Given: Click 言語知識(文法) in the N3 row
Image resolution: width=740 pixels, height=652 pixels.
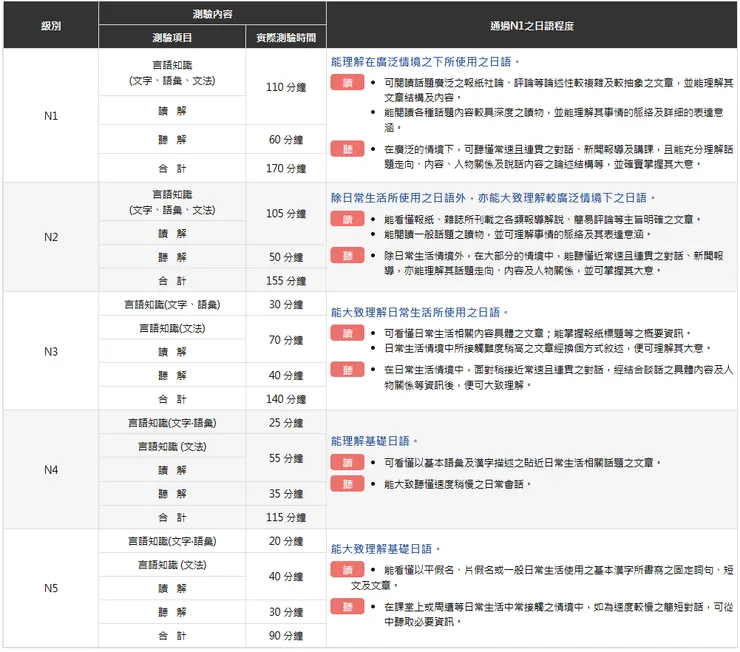Looking at the screenshot, I should [172, 328].
